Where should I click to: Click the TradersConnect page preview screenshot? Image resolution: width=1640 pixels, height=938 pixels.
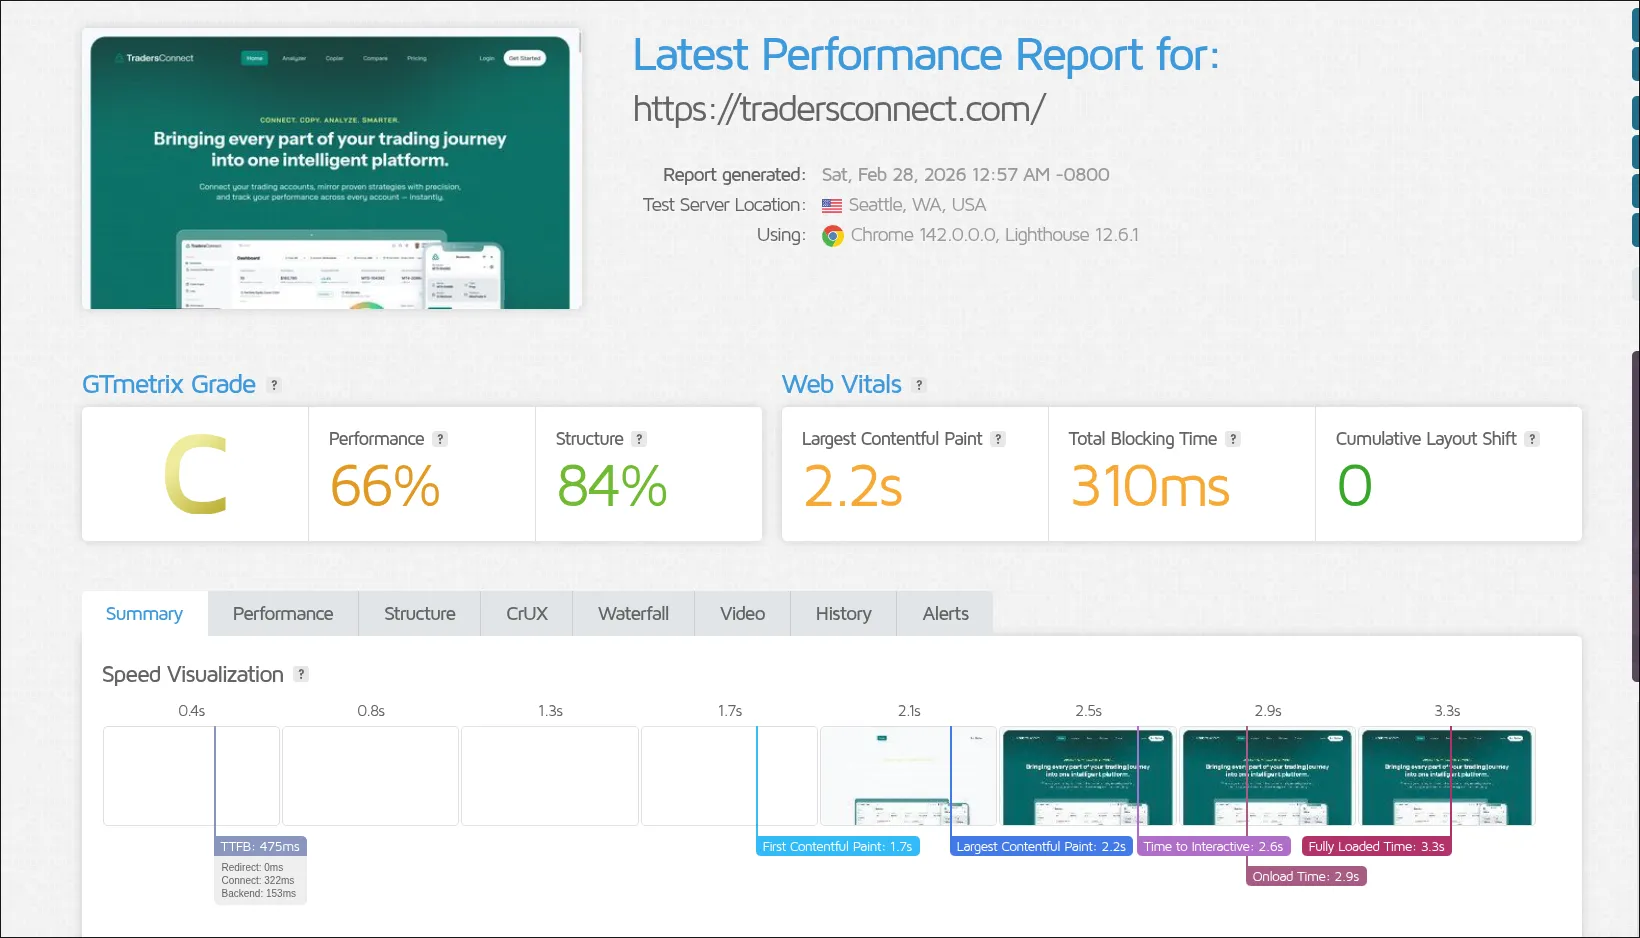pyautogui.click(x=331, y=170)
